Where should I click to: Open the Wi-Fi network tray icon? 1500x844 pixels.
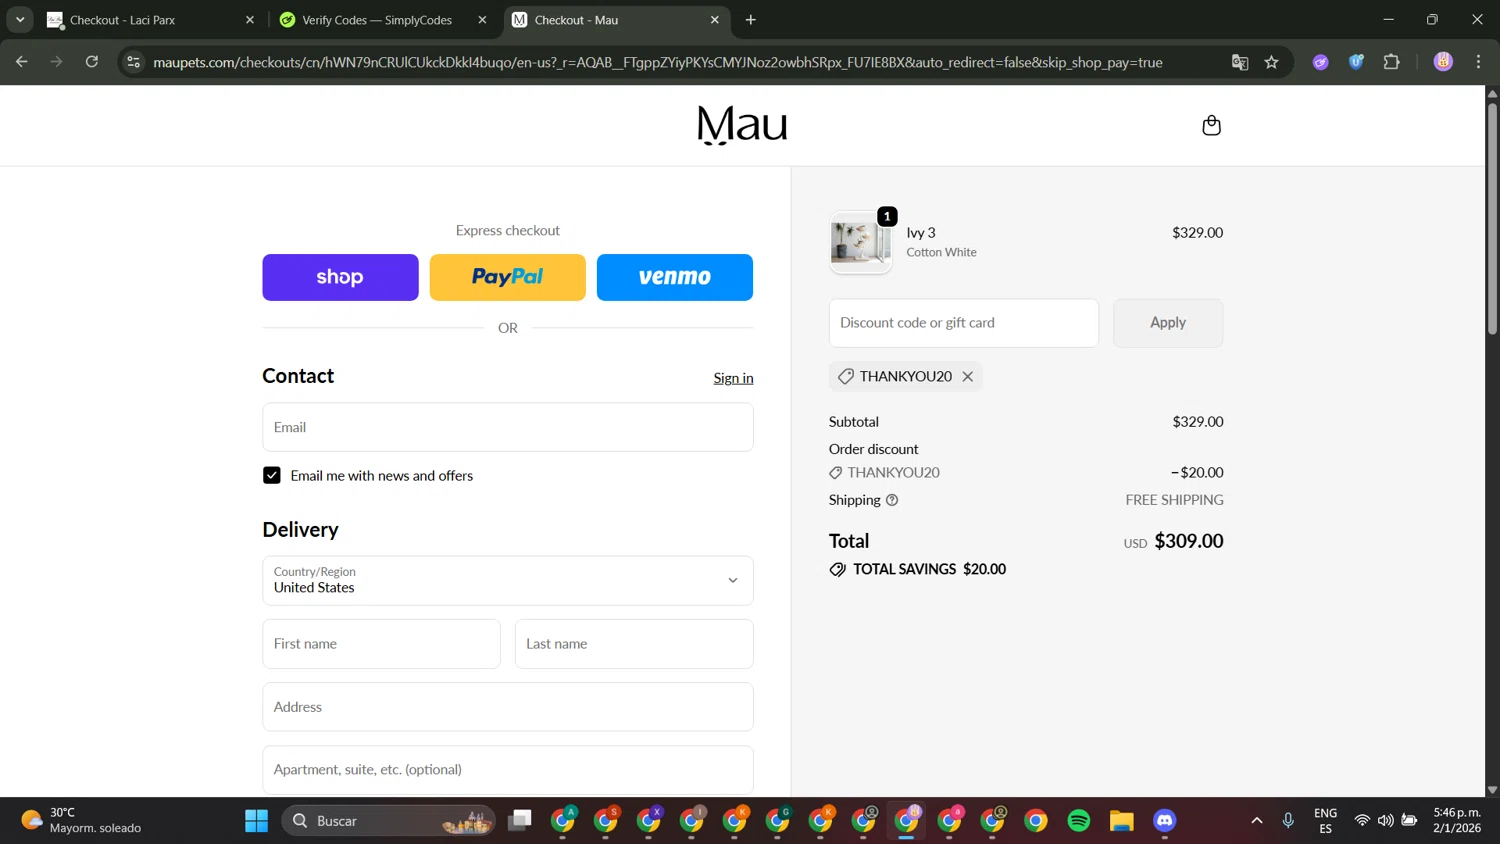[x=1362, y=821]
